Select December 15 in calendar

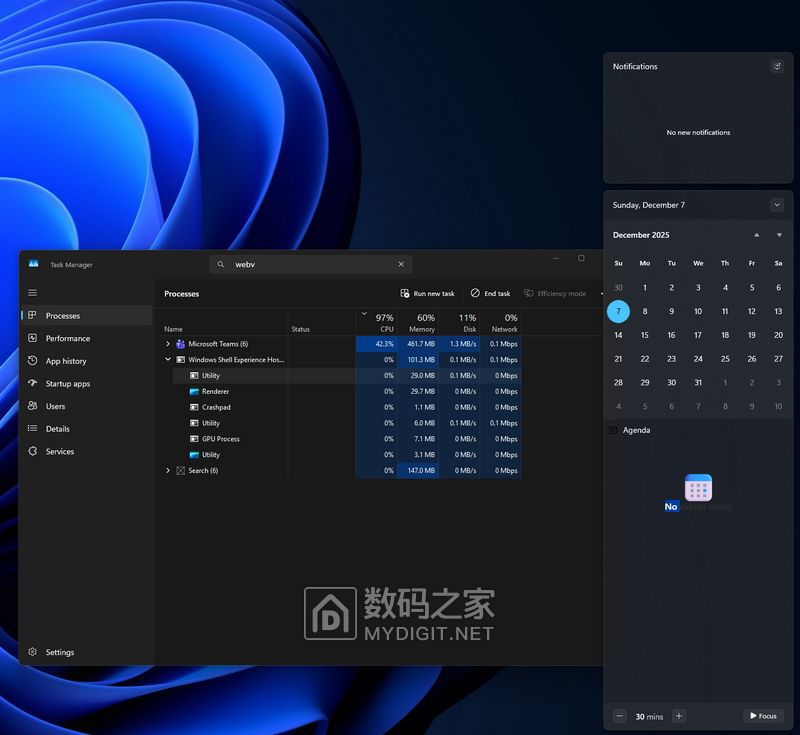(645, 335)
